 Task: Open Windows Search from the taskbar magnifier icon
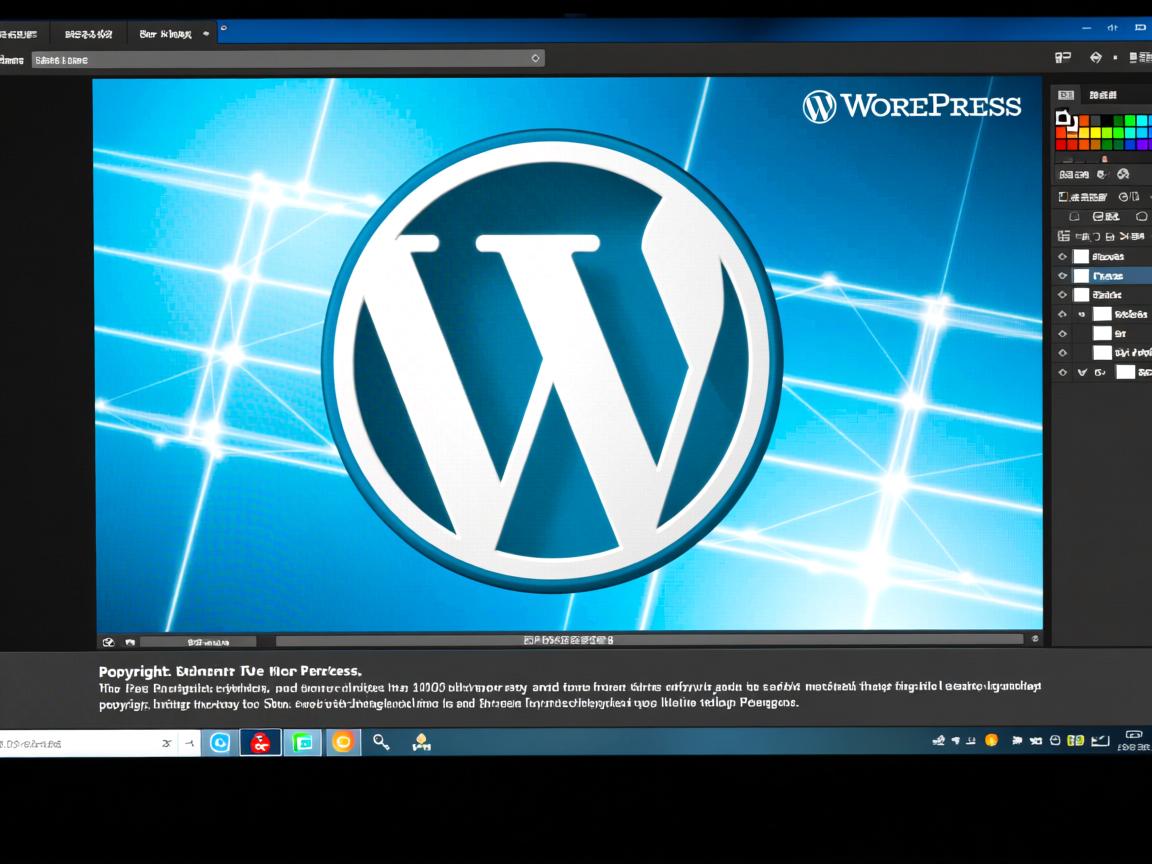click(x=381, y=742)
